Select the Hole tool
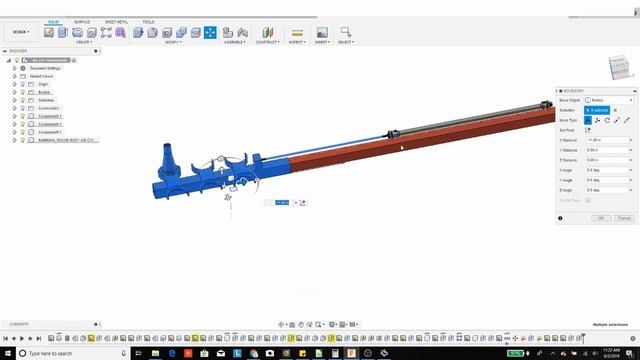This screenshot has width=640, height=360. 92,32
